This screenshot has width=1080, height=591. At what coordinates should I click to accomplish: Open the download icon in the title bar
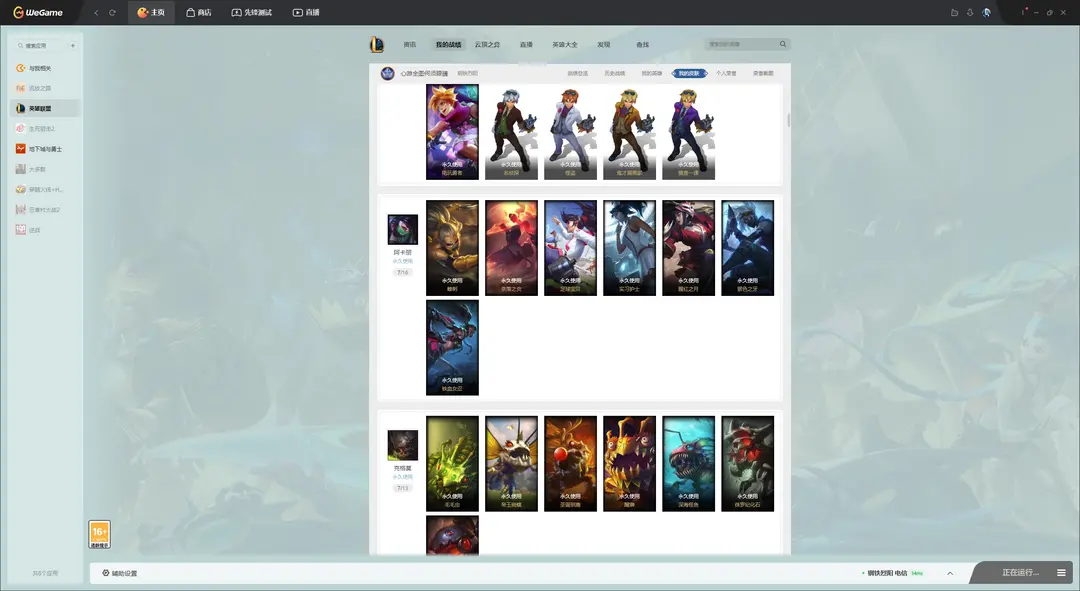click(x=970, y=12)
